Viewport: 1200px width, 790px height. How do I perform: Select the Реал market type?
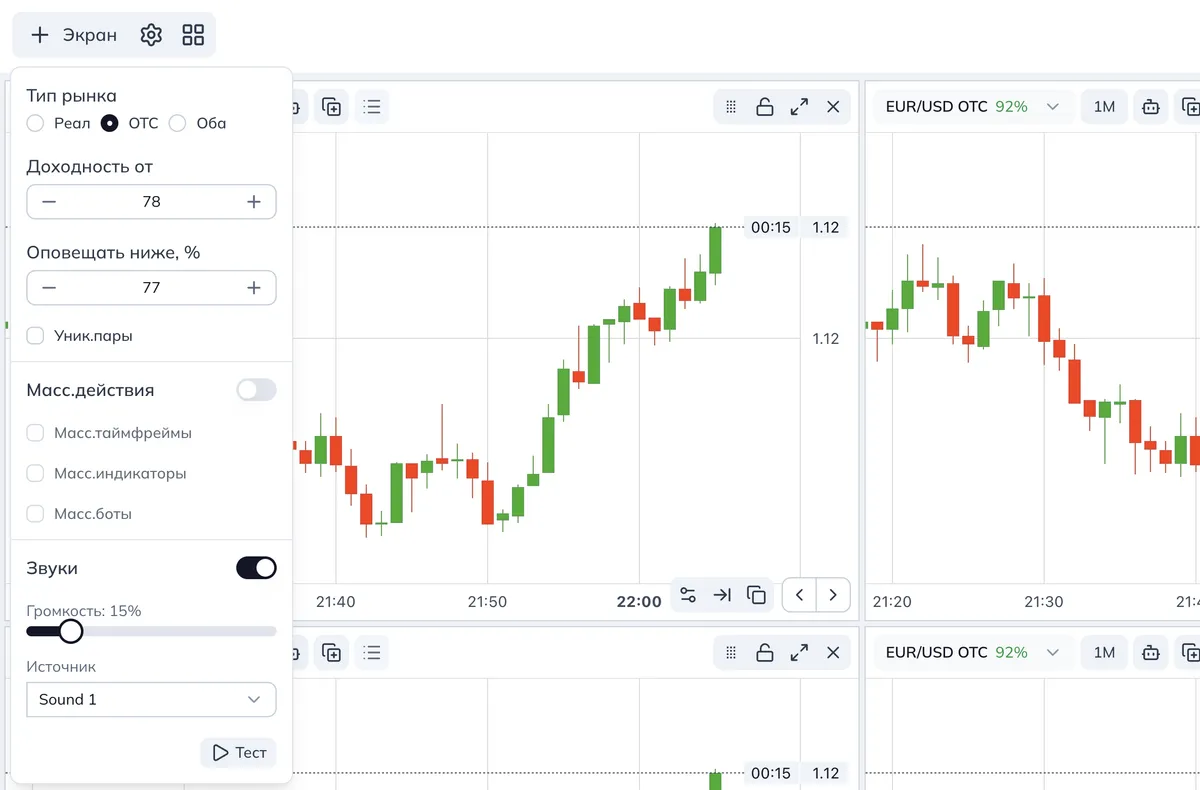[x=35, y=123]
